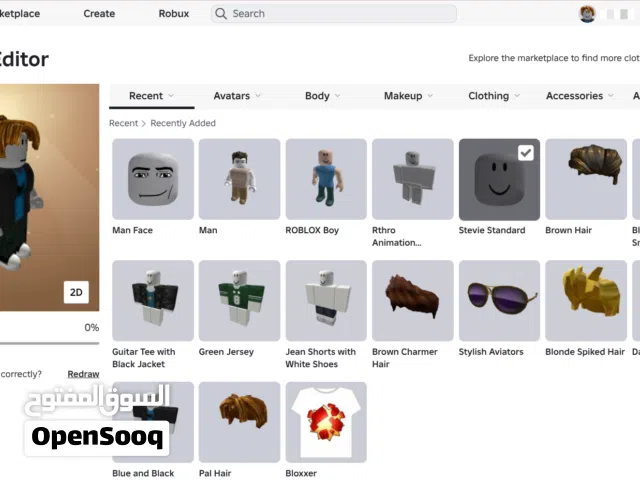Open the Robux page in navigation
Screen dimensions: 640x480
[174, 13]
